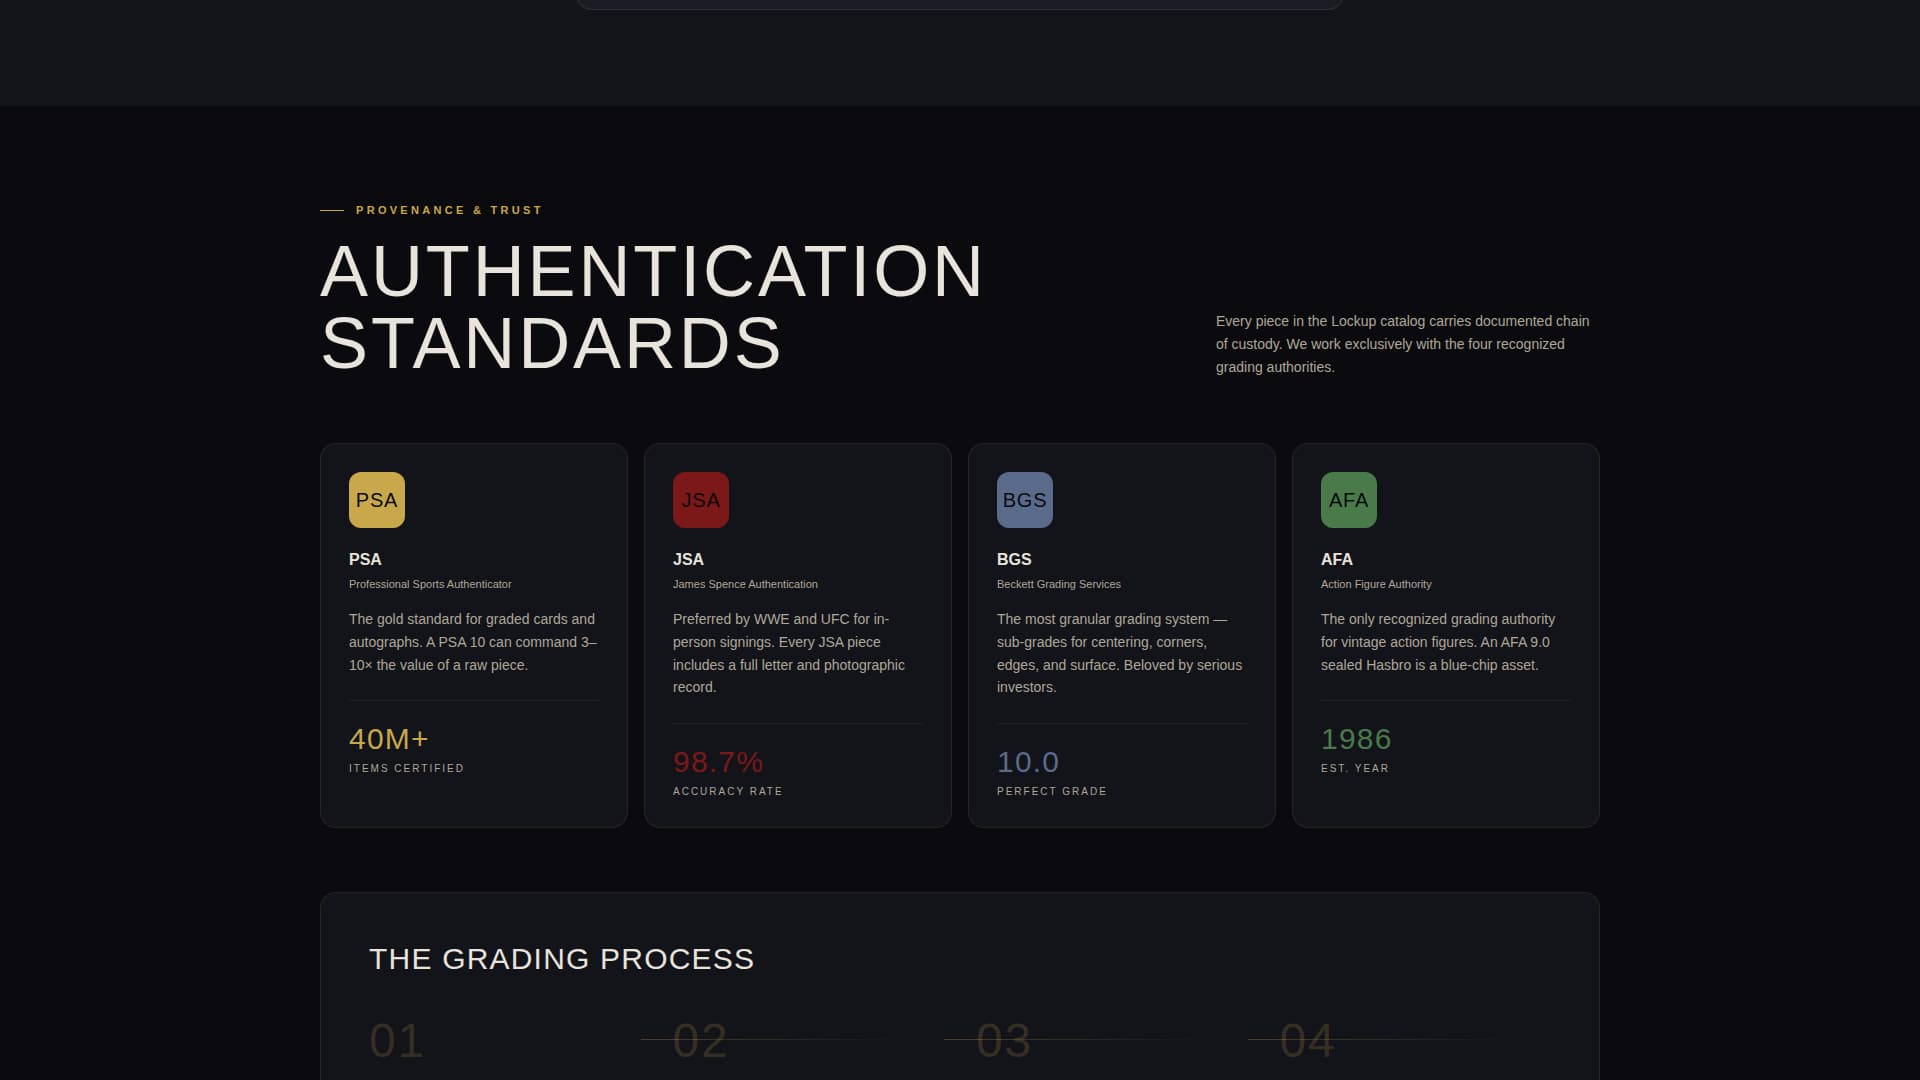Click the Provenance & Trust label
This screenshot has width=1920, height=1080.
pyautogui.click(x=448, y=210)
